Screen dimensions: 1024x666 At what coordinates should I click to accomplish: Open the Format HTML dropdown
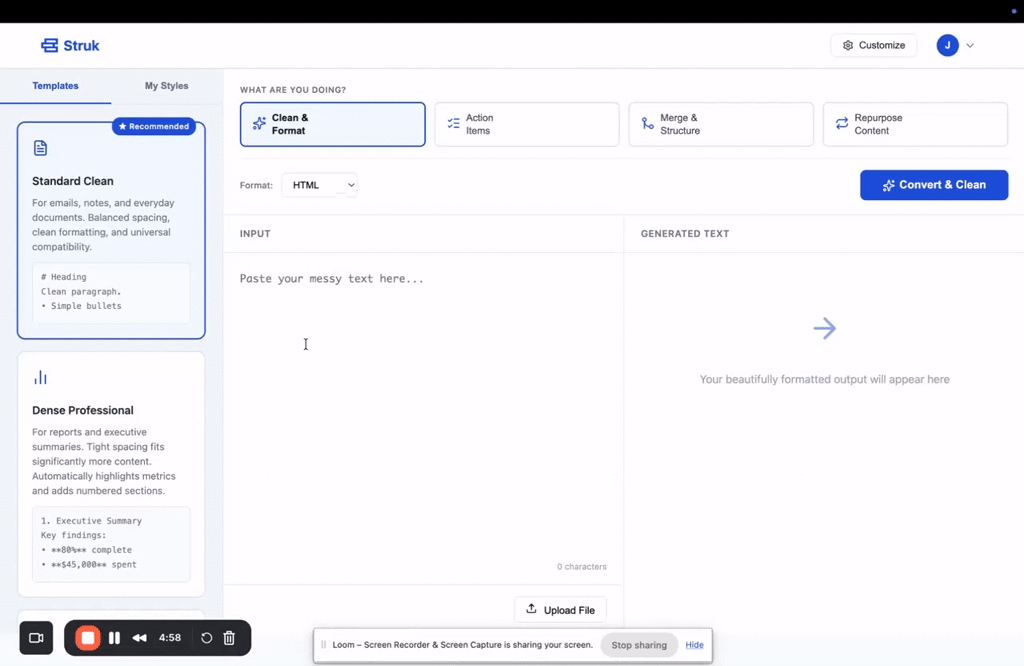click(x=319, y=185)
